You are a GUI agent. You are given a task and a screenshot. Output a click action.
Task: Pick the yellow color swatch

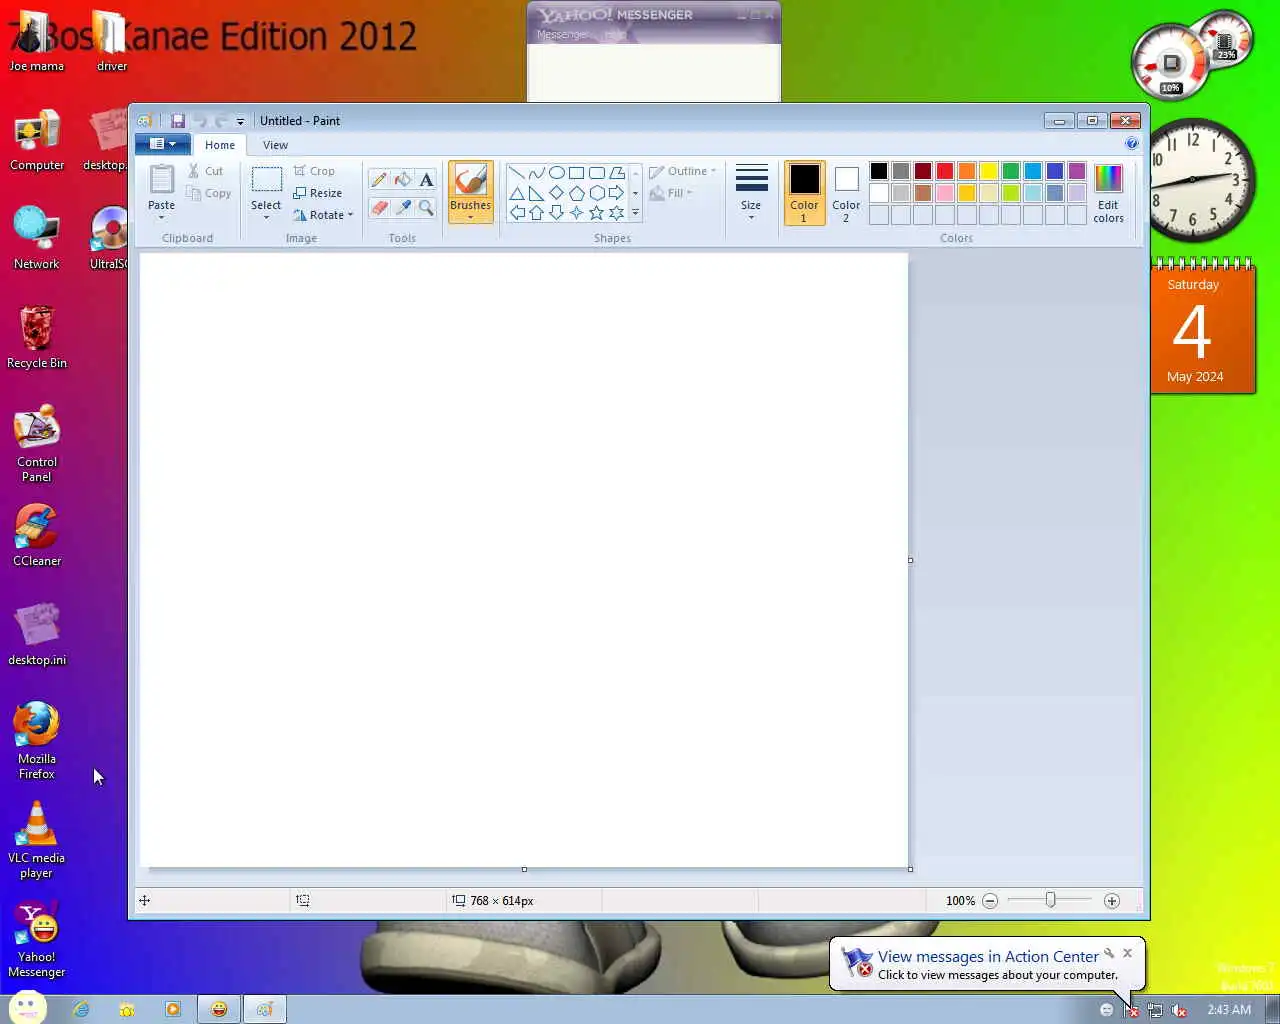click(x=989, y=171)
